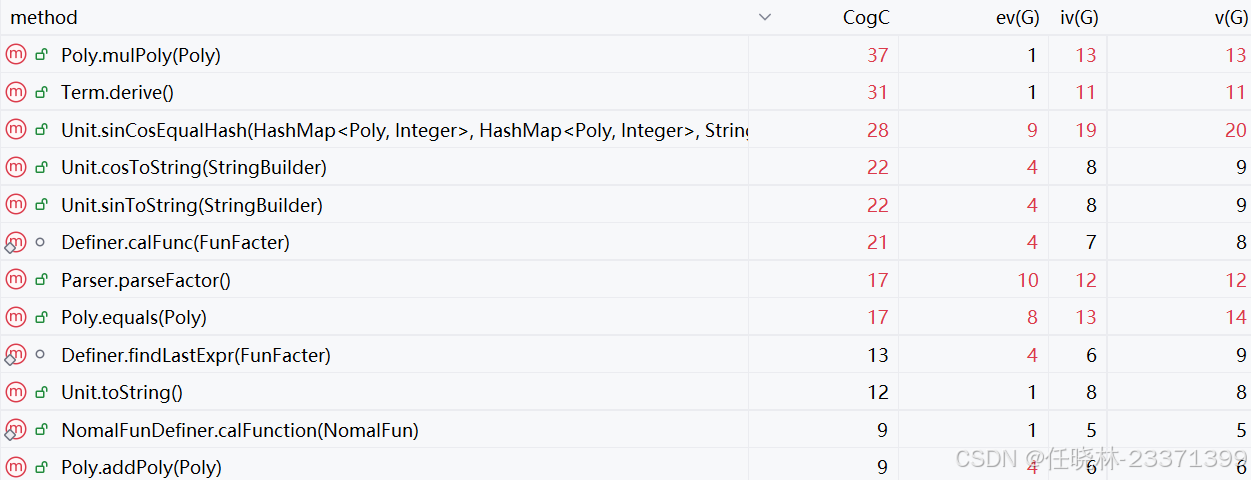The height and width of the screenshot is (480, 1251).
Task: Click method icon for Term.derive()
Action: click(15, 92)
